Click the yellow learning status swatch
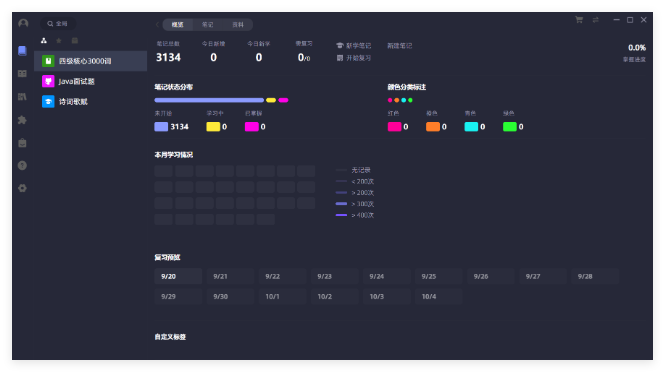Image resolution: width=665 pixels, height=372 pixels. 213,126
